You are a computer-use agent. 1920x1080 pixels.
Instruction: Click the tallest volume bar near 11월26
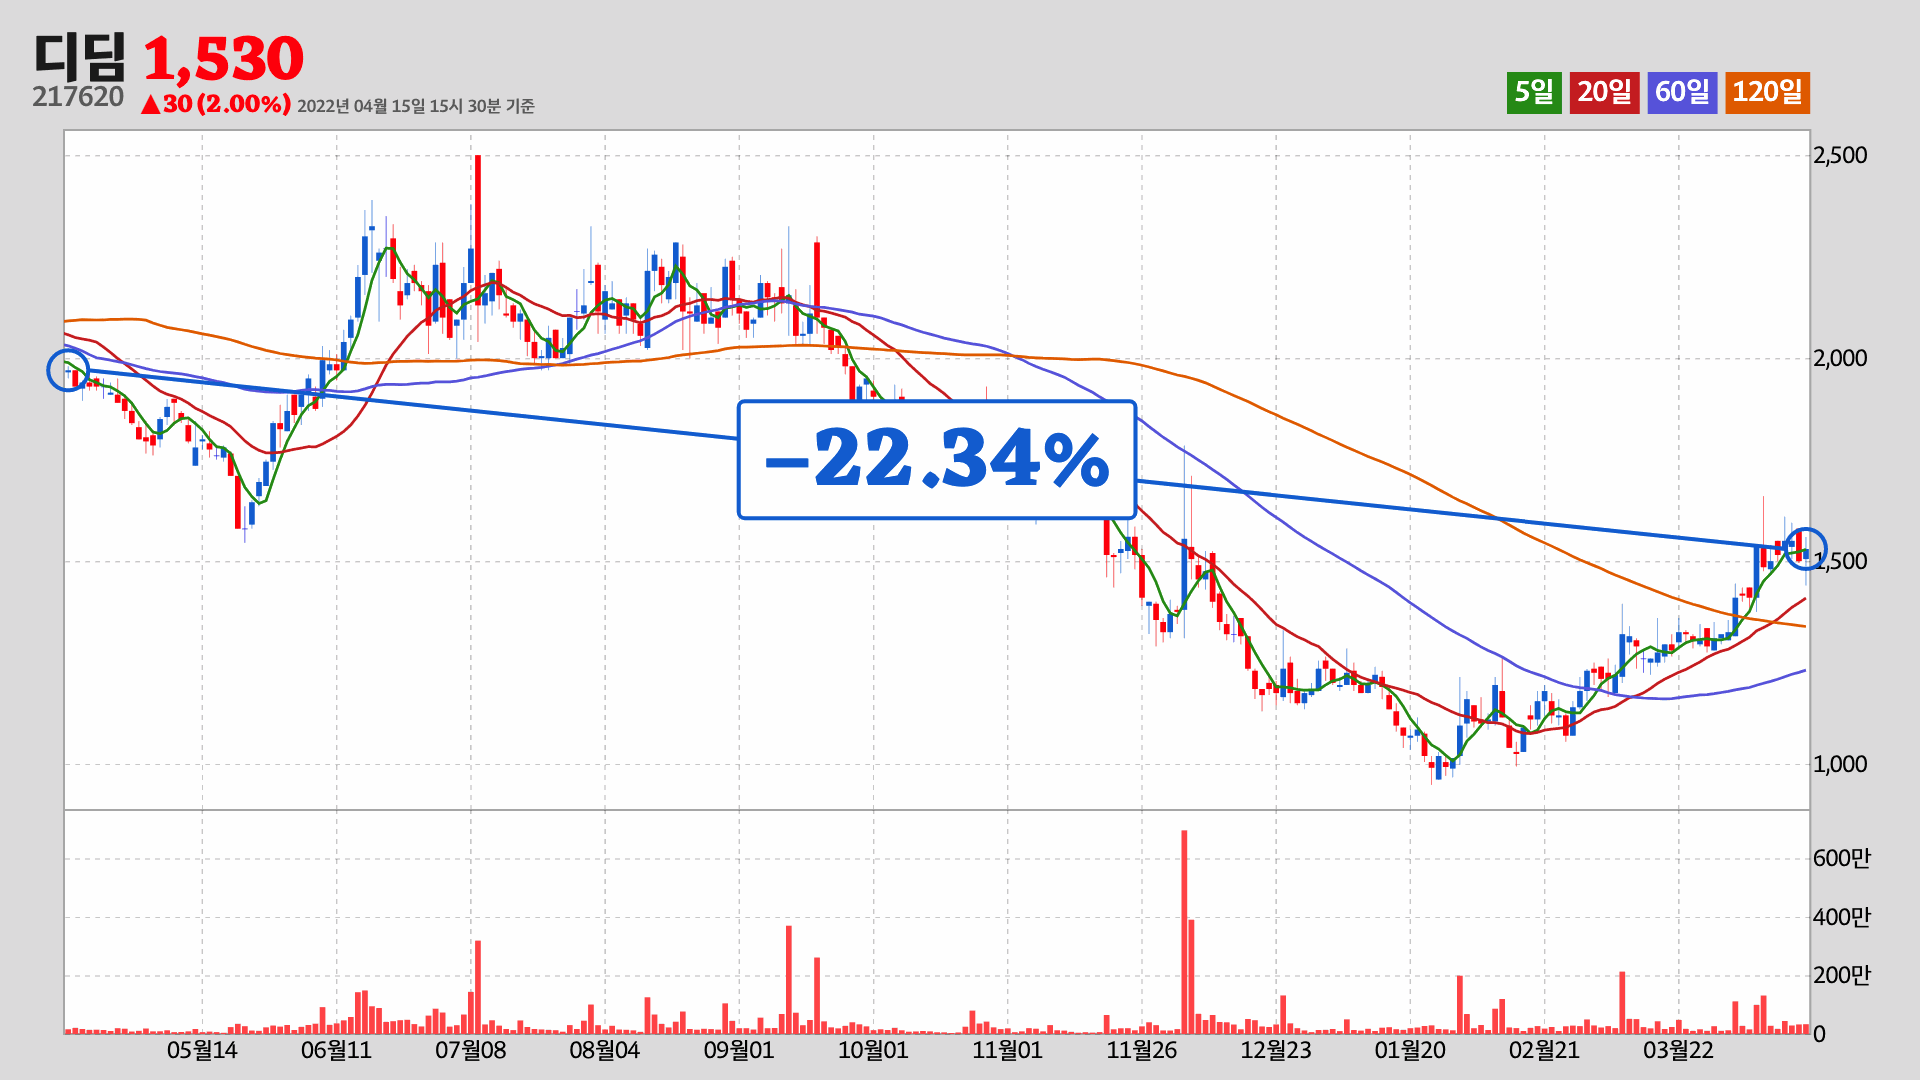point(1184,930)
